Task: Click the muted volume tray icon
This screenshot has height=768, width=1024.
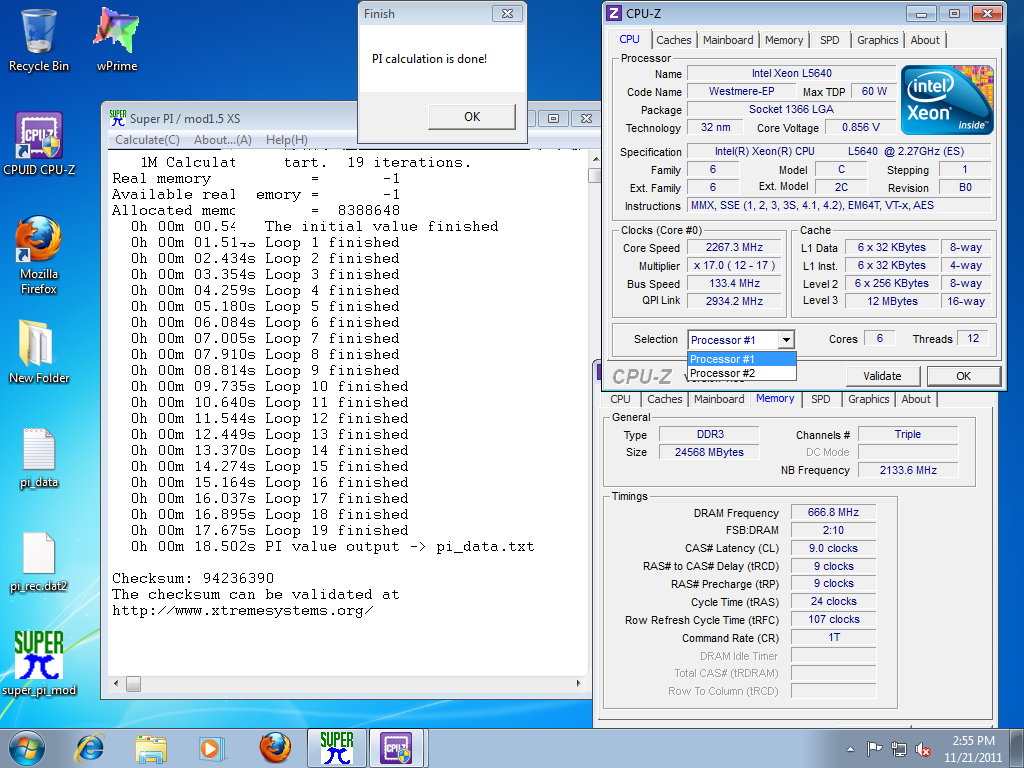Action: point(923,748)
